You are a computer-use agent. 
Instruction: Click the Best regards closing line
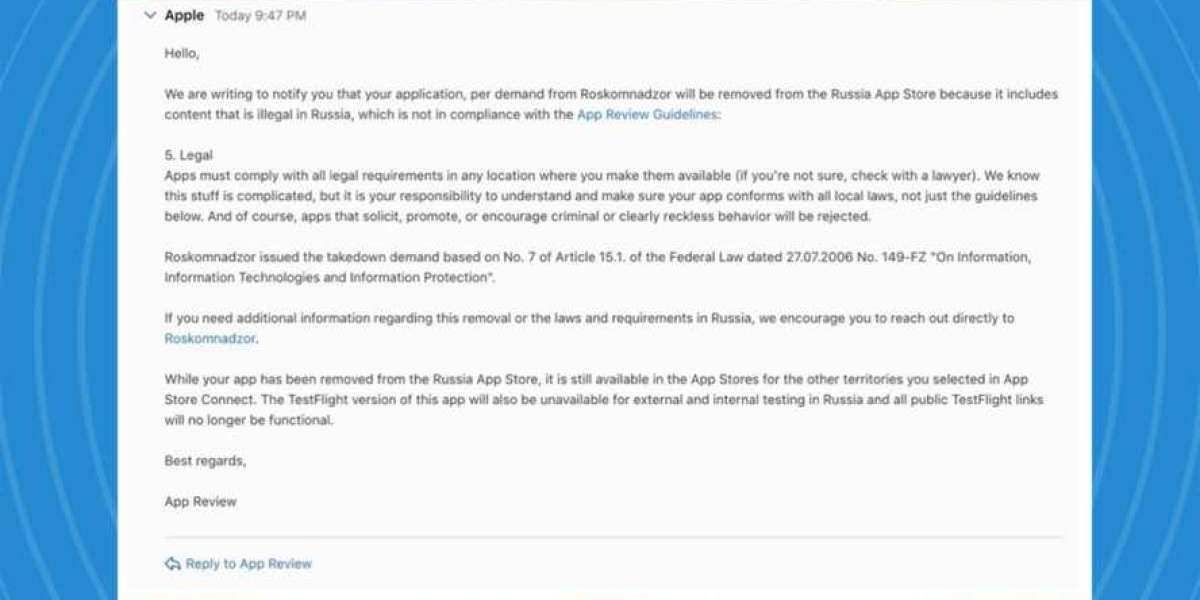[205, 461]
